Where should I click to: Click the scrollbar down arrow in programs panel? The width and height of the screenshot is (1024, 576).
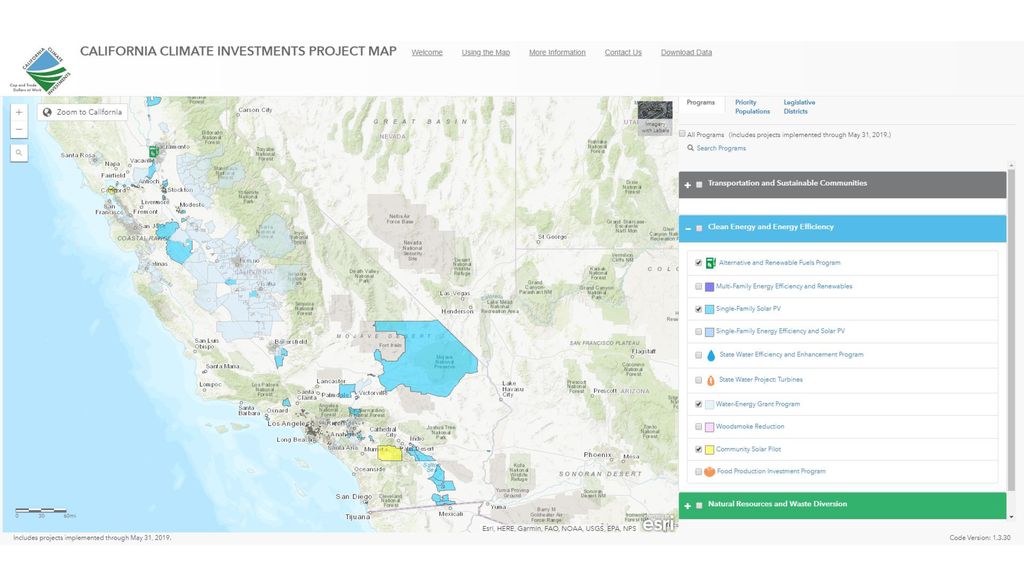click(1011, 516)
